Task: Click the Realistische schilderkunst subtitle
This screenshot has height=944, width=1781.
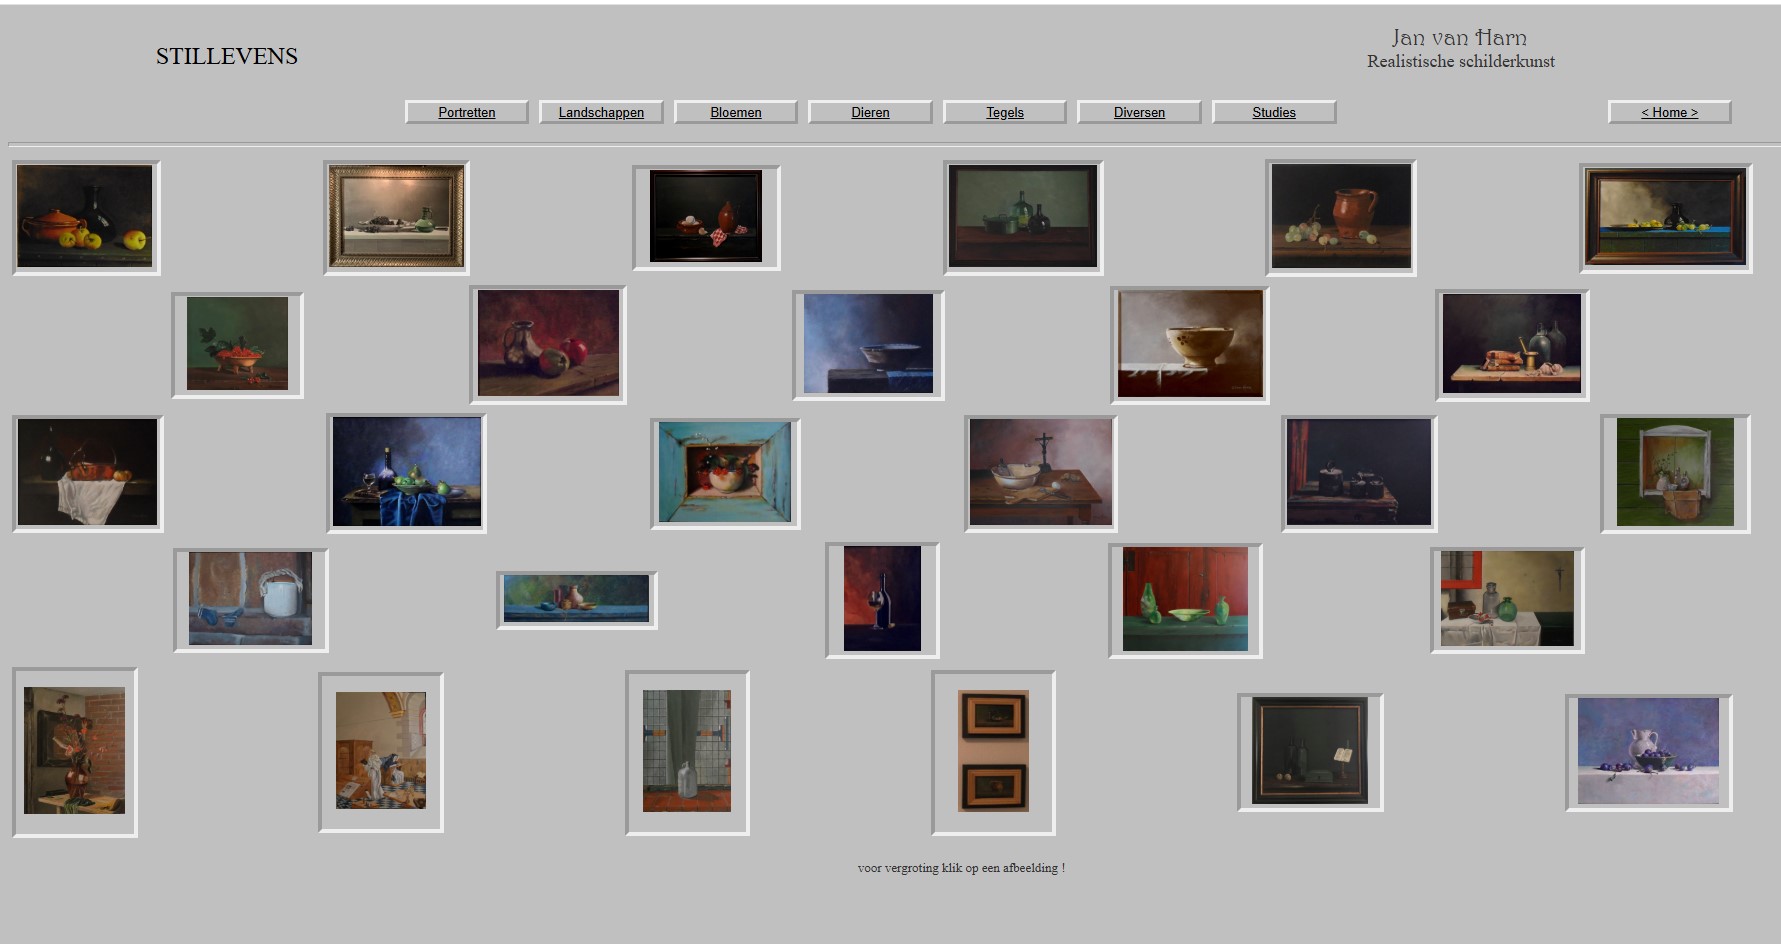Action: pos(1461,61)
